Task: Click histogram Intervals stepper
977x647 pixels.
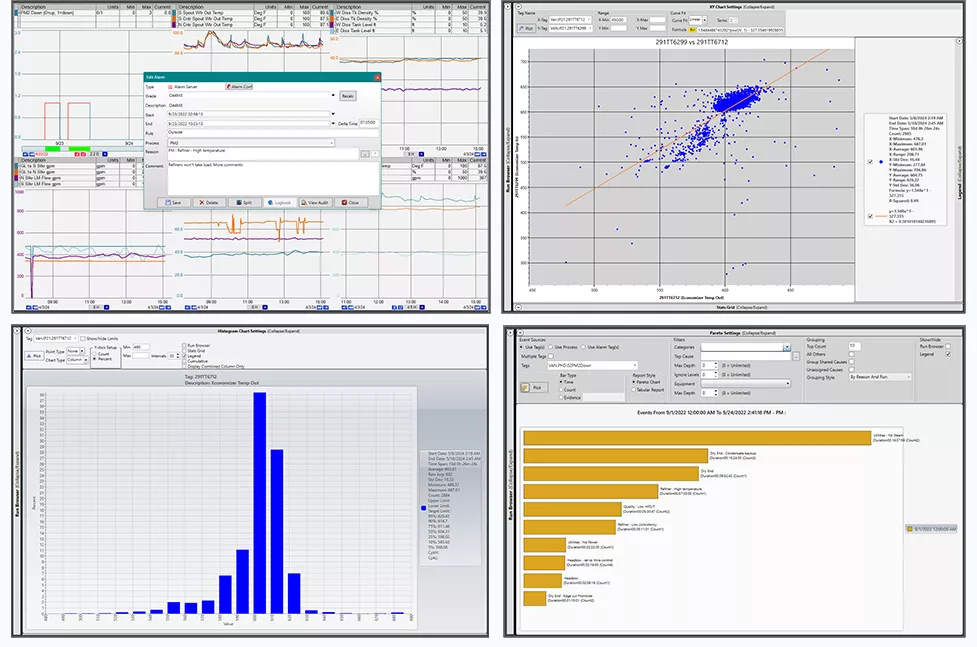Action: tap(178, 356)
